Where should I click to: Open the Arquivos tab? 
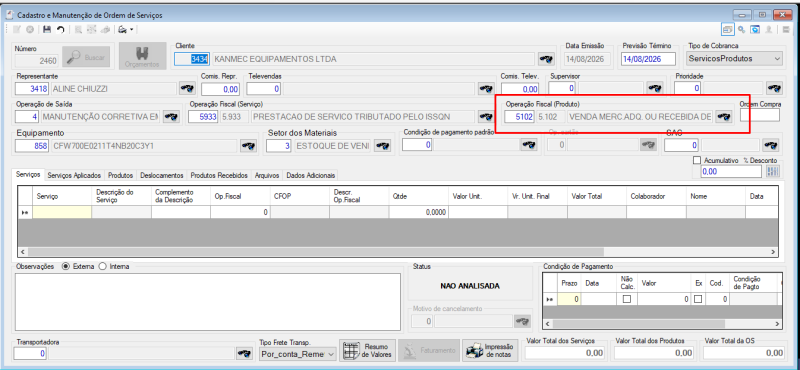[x=267, y=175]
